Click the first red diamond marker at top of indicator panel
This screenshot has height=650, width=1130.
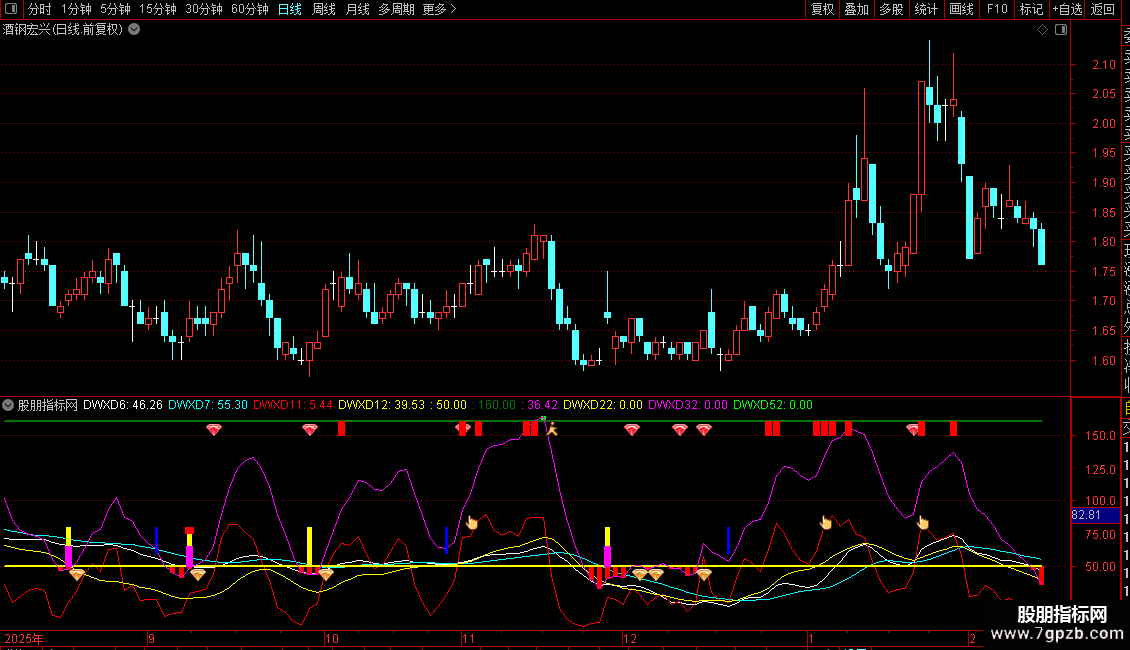coord(214,430)
